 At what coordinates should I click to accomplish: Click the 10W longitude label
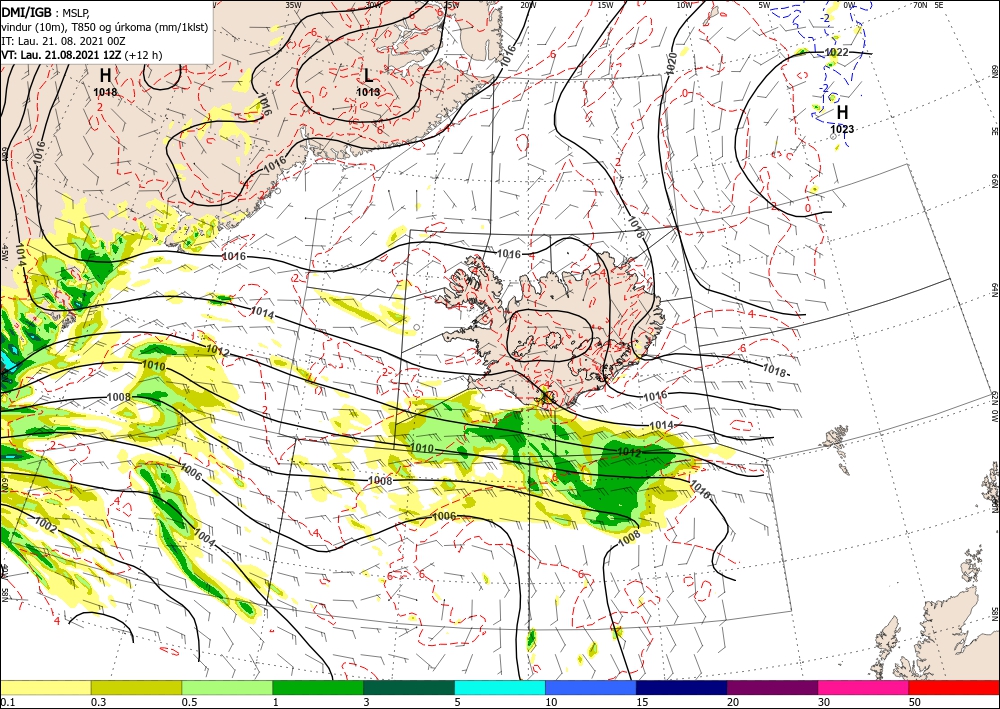point(684,5)
